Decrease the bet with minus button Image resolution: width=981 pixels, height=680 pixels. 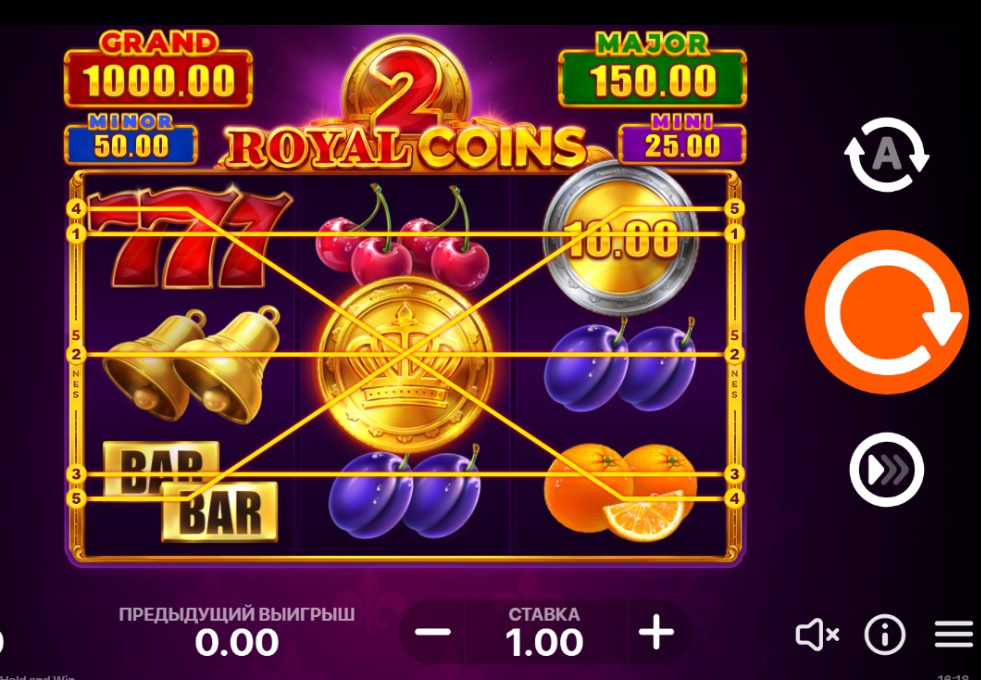(432, 632)
